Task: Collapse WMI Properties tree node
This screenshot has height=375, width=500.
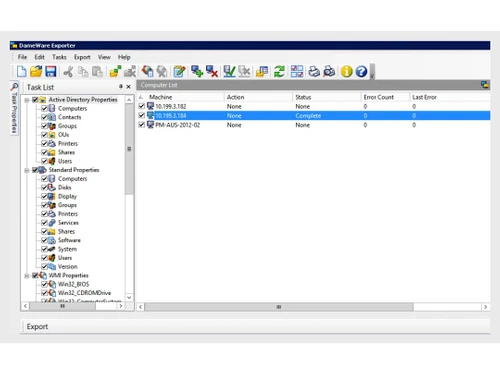Action: point(27,276)
